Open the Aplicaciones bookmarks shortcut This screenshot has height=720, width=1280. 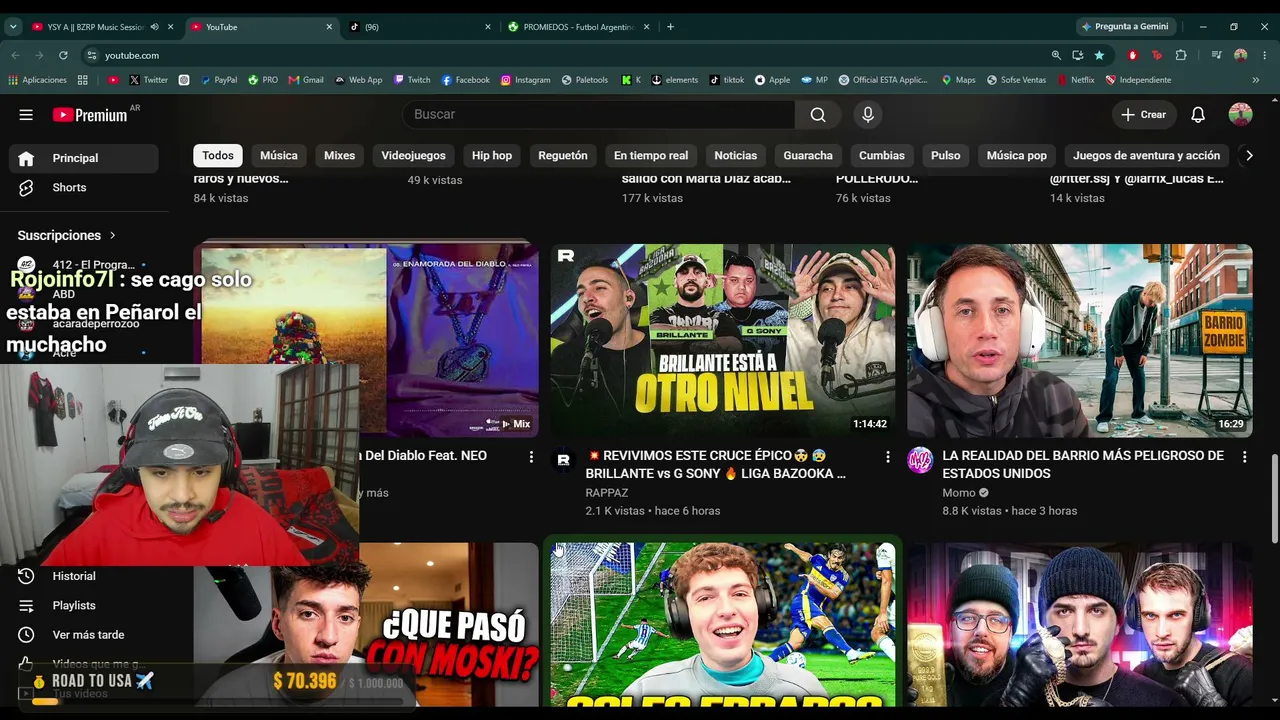38,80
